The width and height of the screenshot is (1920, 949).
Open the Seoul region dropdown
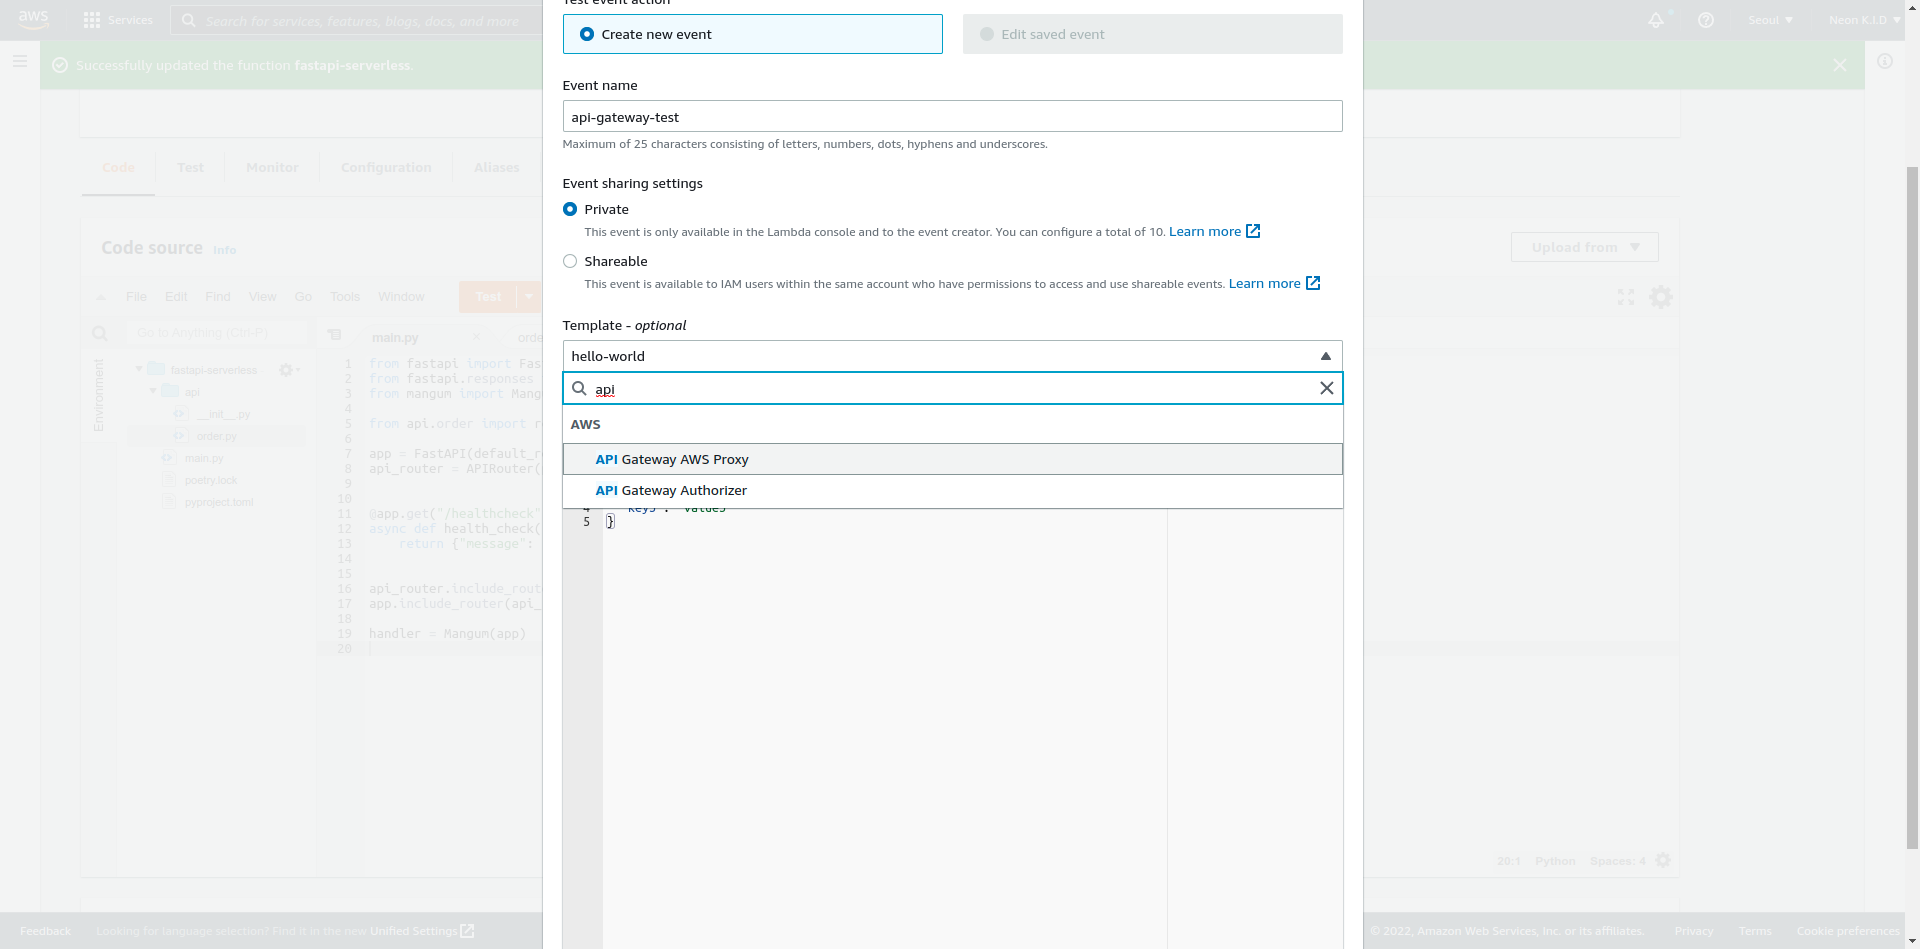coord(1771,20)
